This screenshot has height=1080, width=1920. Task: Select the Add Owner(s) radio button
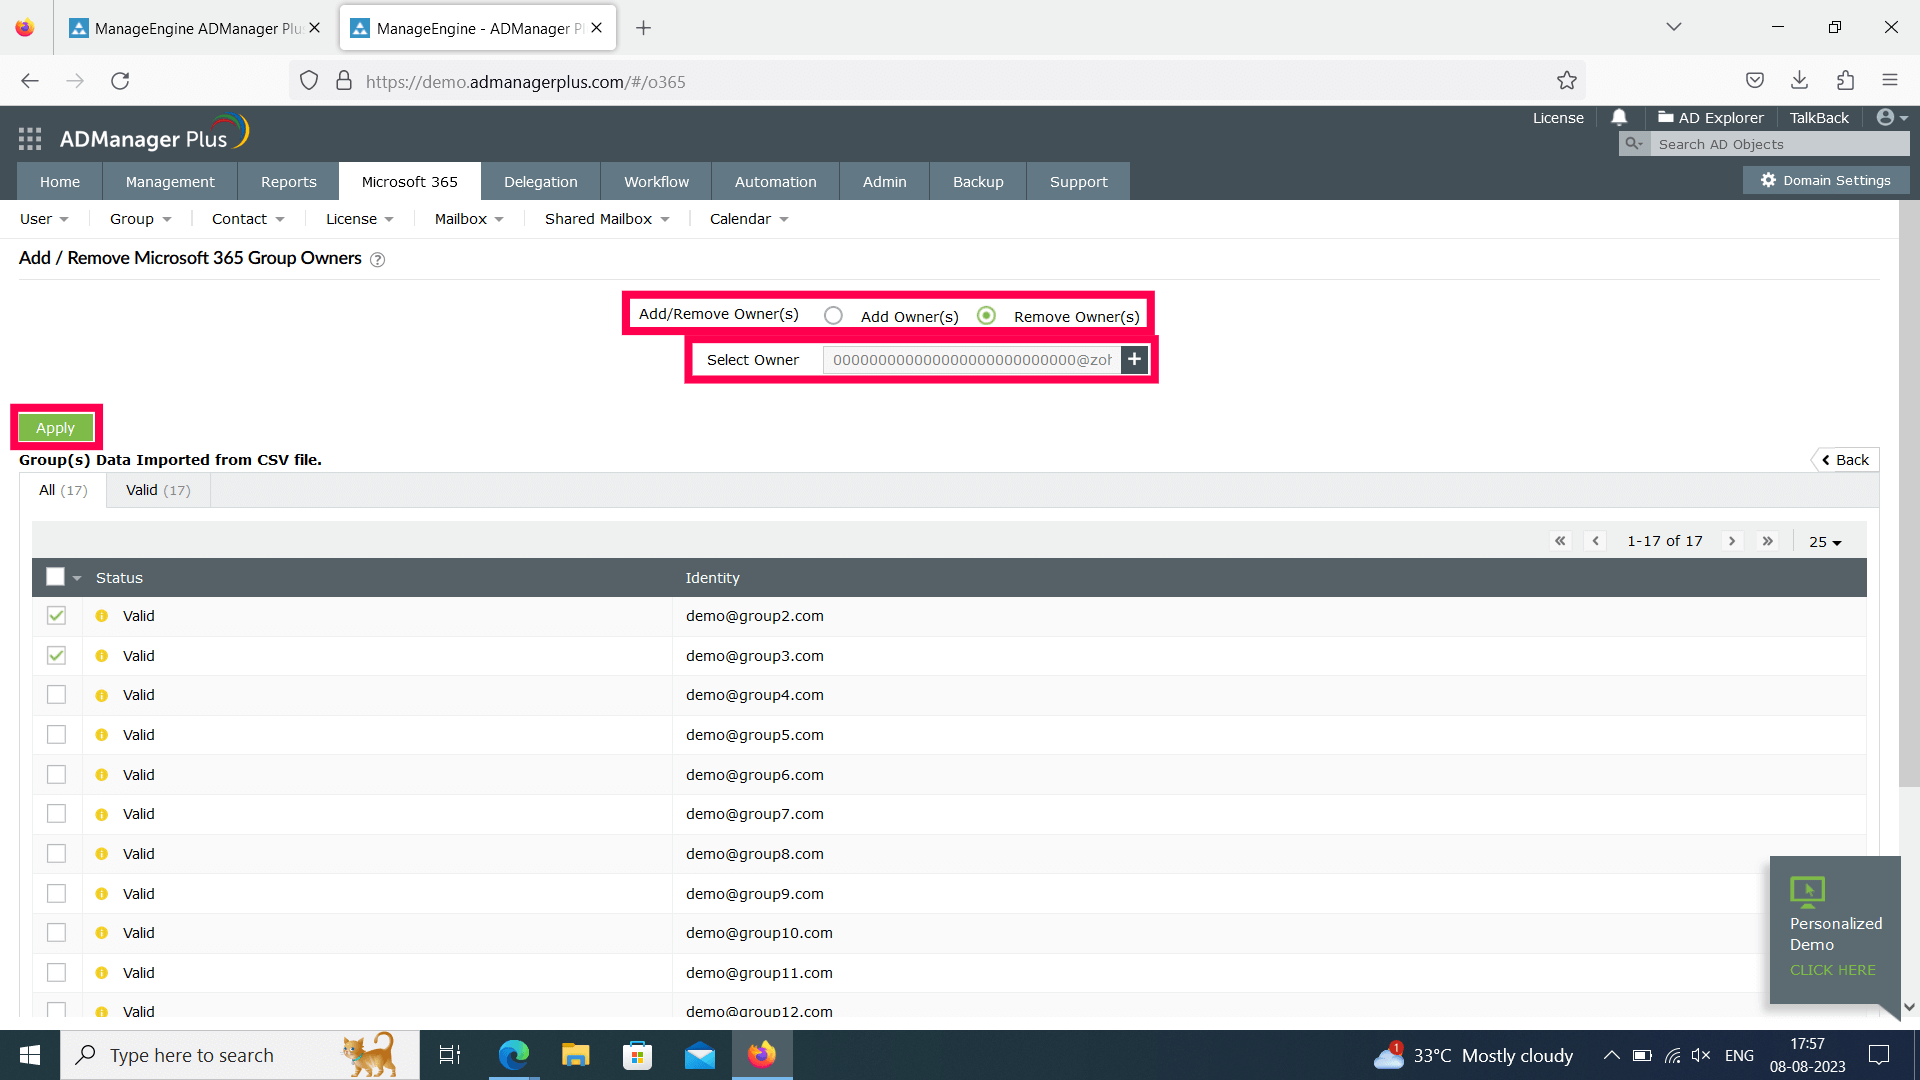click(833, 316)
